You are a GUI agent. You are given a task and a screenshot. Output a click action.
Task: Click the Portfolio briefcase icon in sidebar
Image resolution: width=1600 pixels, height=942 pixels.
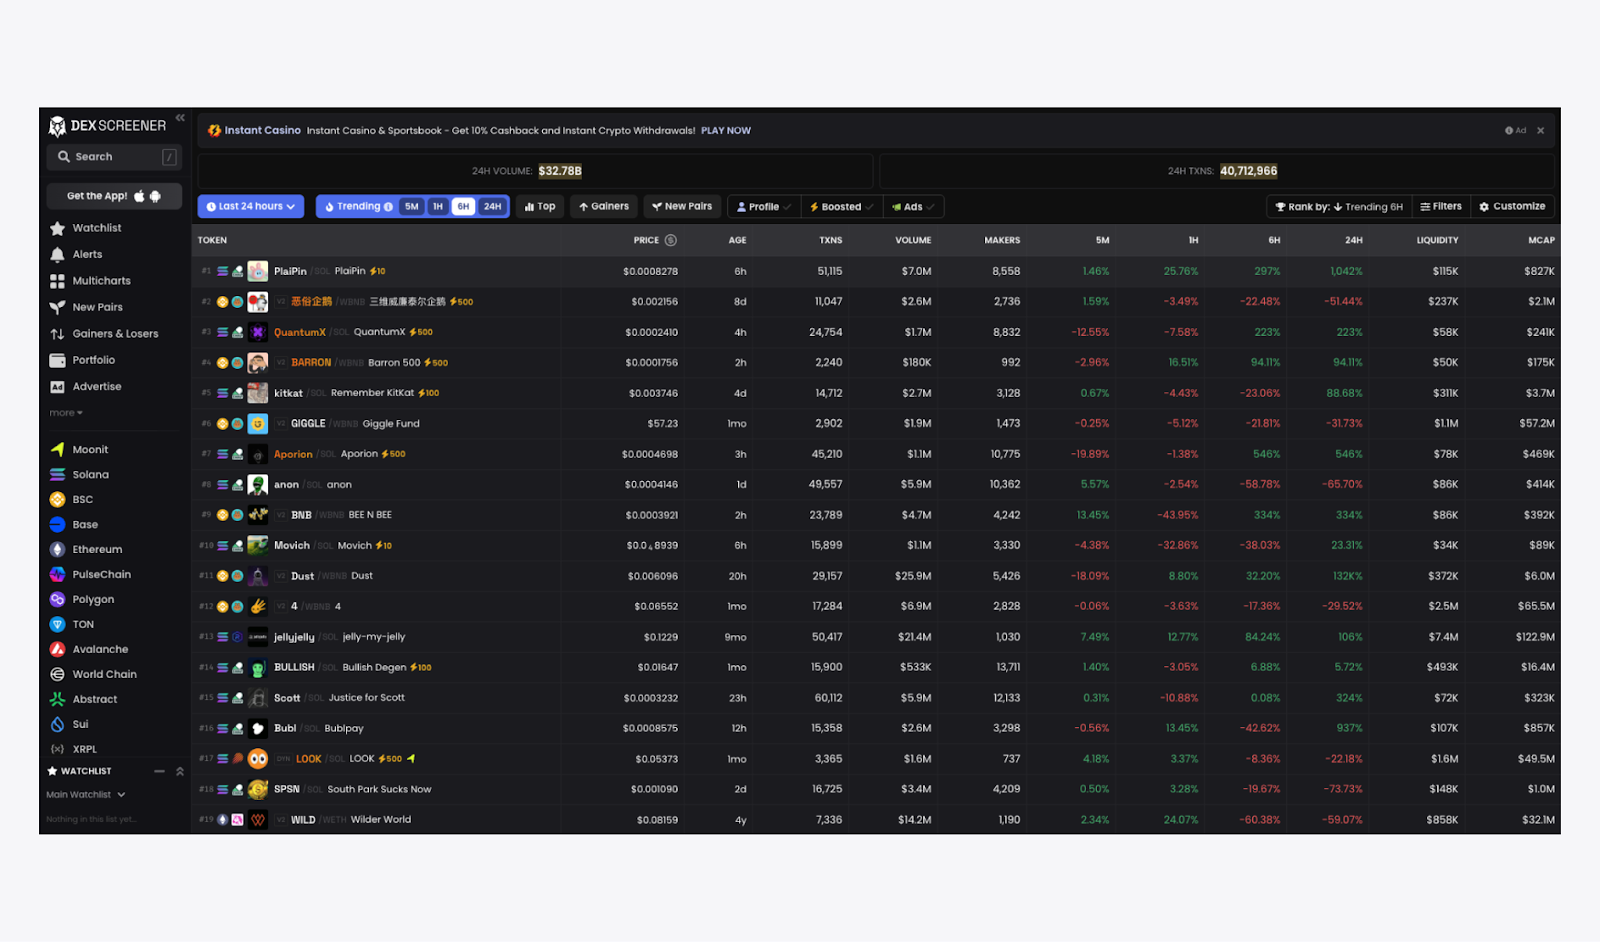click(60, 359)
